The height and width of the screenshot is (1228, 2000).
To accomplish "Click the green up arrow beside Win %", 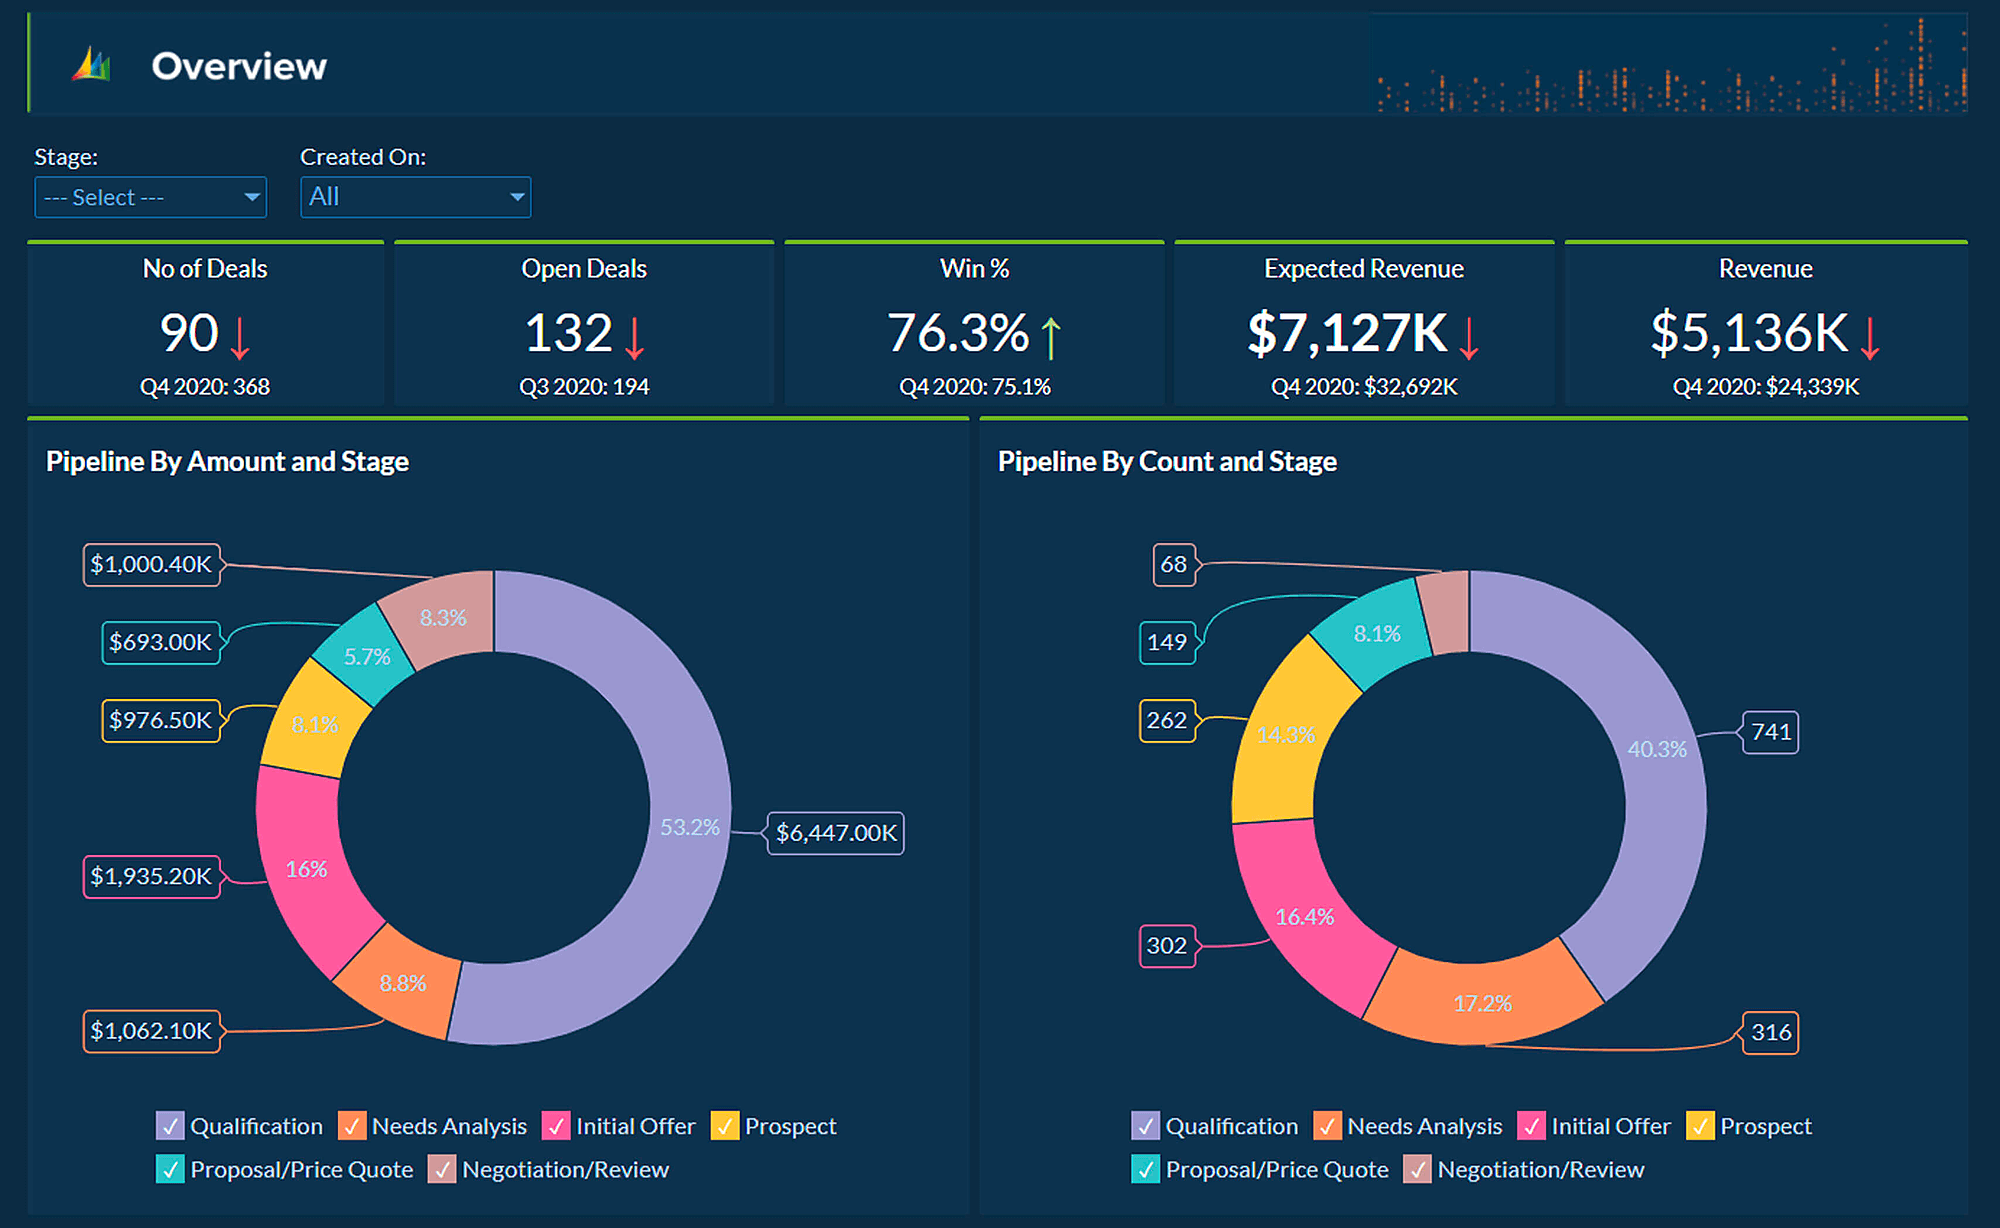I will 1049,337.
